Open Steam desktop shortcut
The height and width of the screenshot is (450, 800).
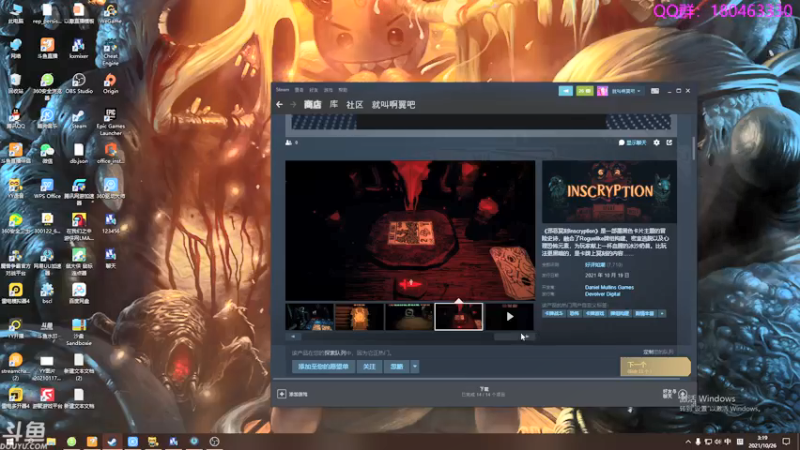79,118
